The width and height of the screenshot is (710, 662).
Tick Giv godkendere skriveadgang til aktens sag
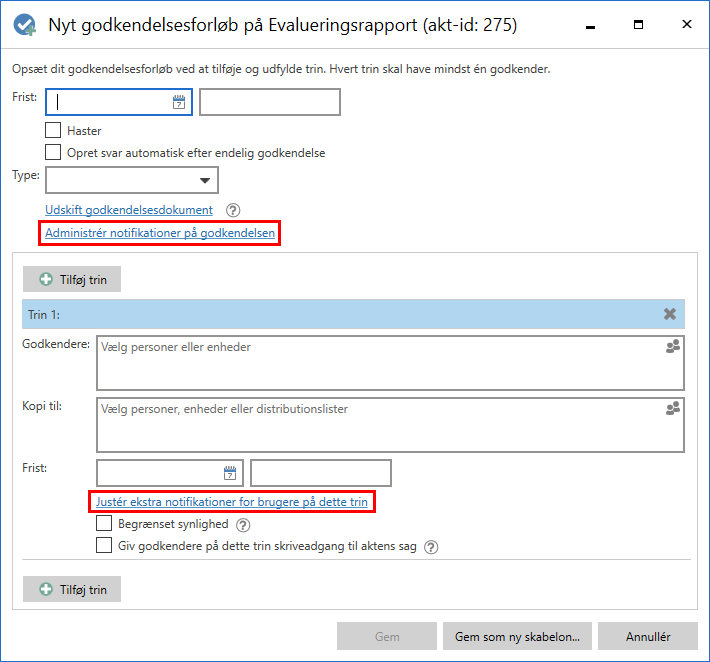pos(104,545)
